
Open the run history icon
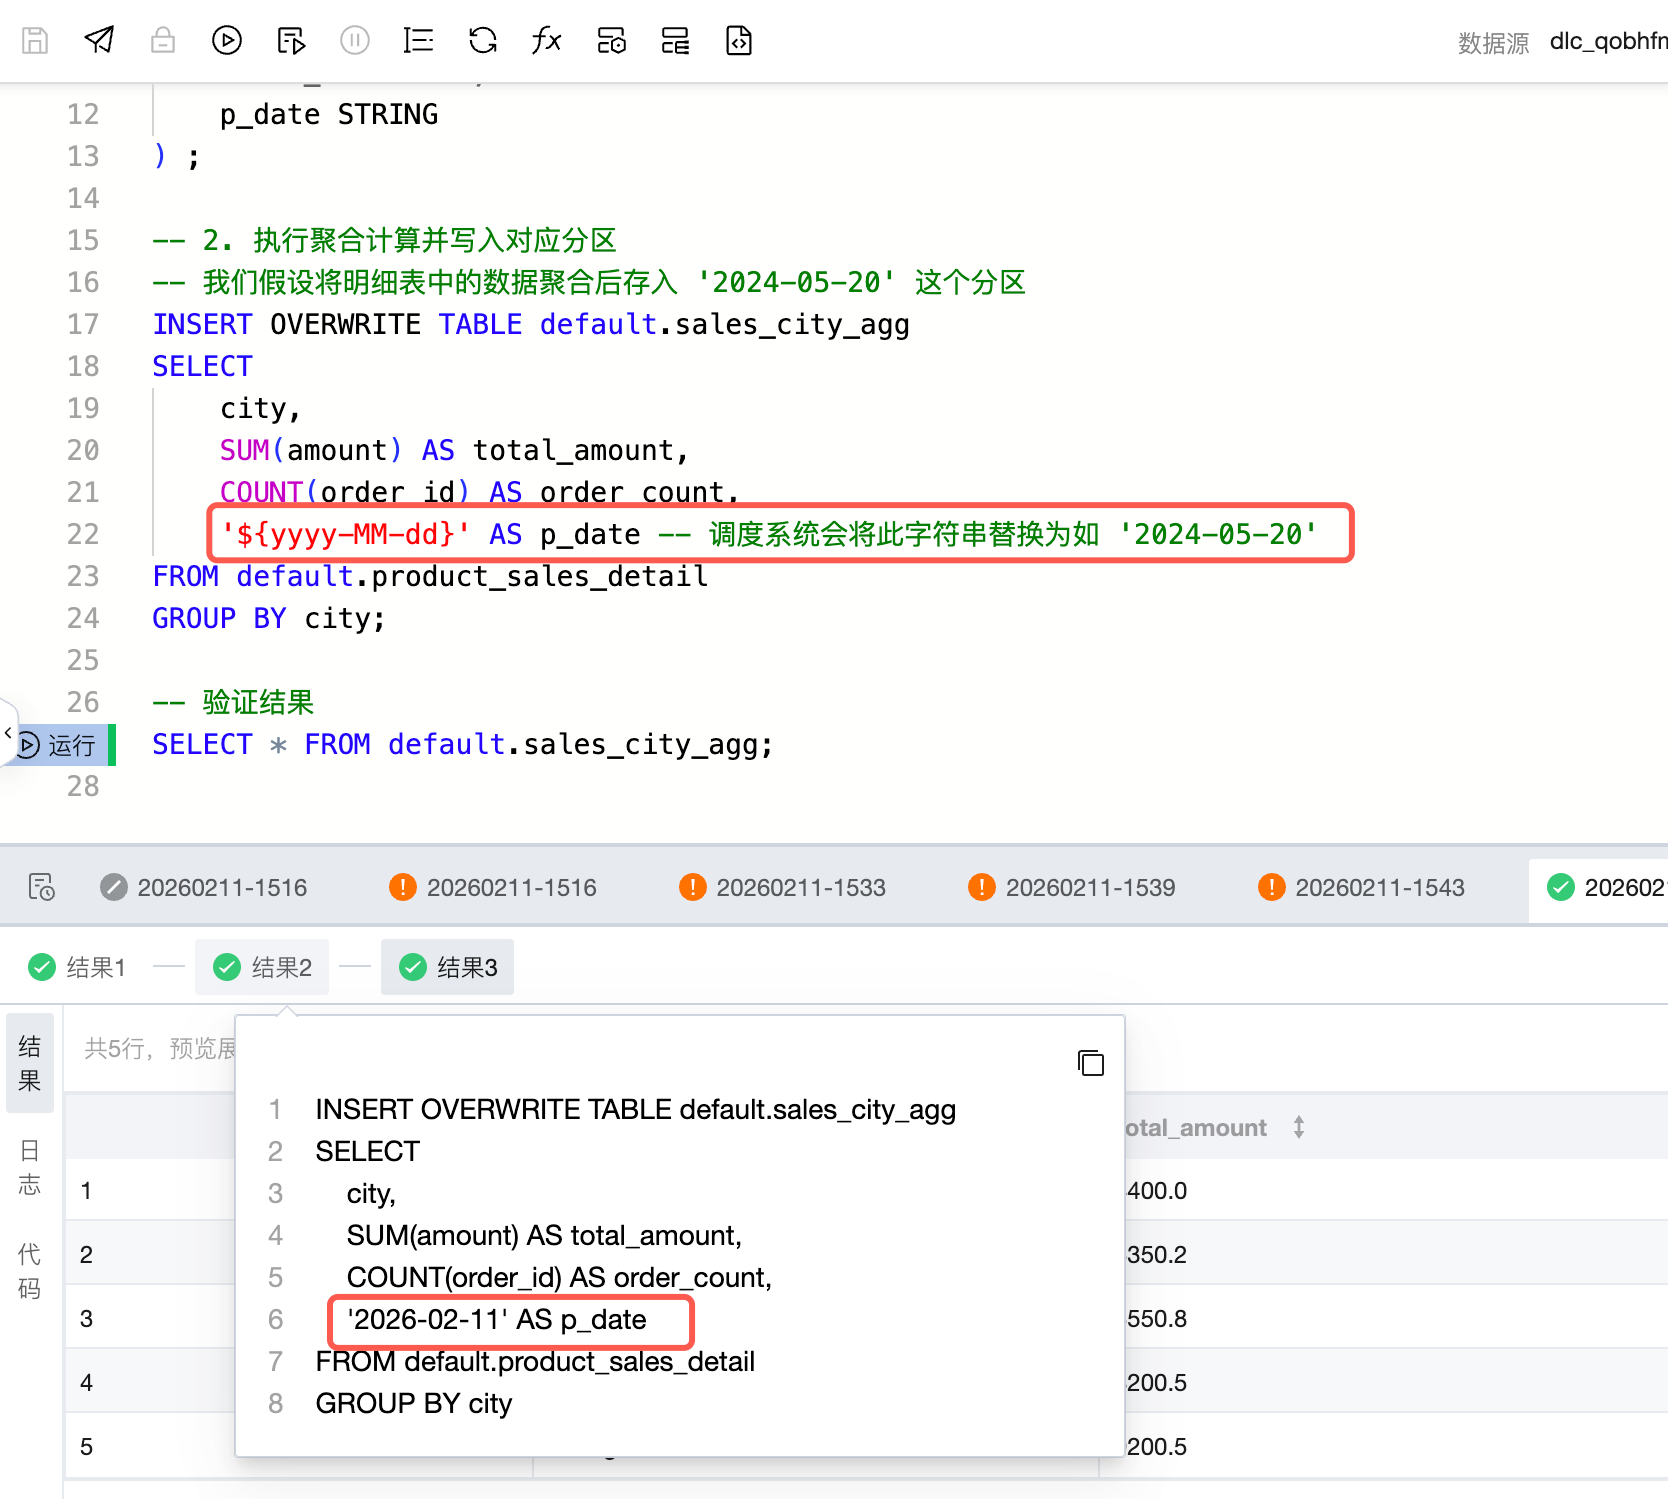pos(41,887)
